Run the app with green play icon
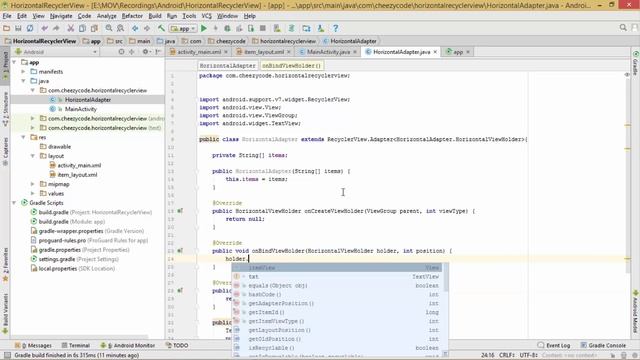The width and height of the screenshot is (640, 360). [x=204, y=28]
